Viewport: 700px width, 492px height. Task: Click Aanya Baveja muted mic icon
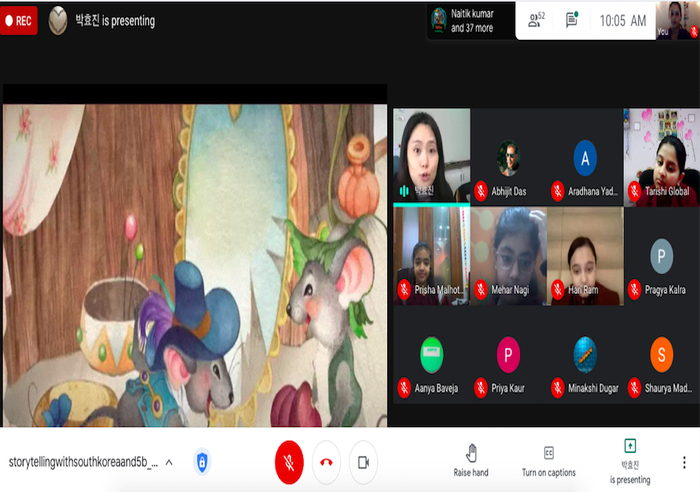tap(404, 388)
